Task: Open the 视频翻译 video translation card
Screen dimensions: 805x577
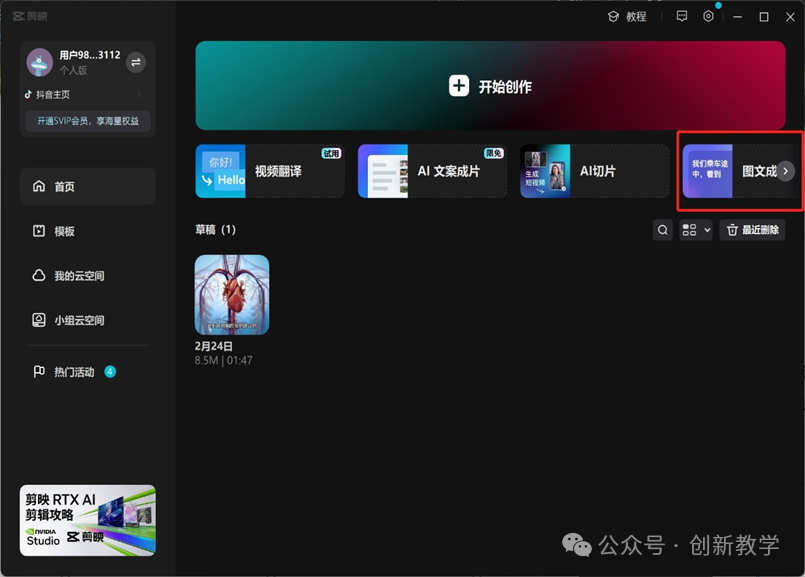Action: coord(270,171)
